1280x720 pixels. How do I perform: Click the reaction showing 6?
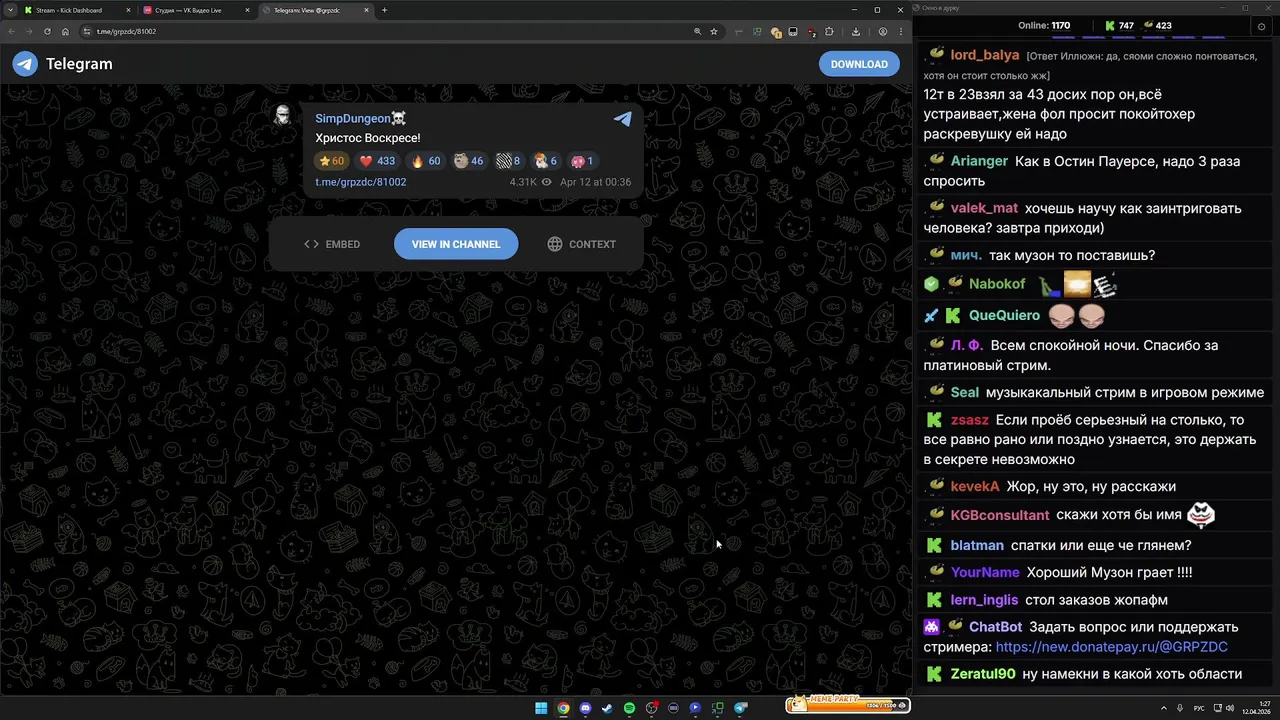click(x=545, y=161)
